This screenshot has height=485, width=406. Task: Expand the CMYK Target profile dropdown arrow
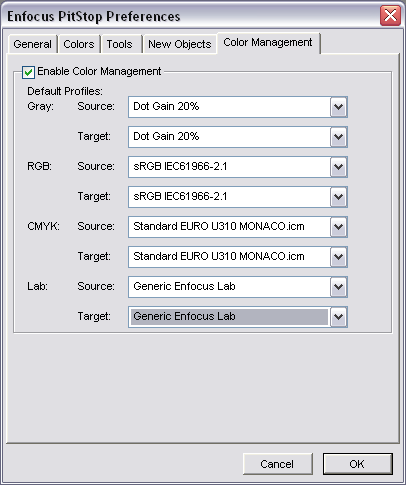click(x=339, y=257)
